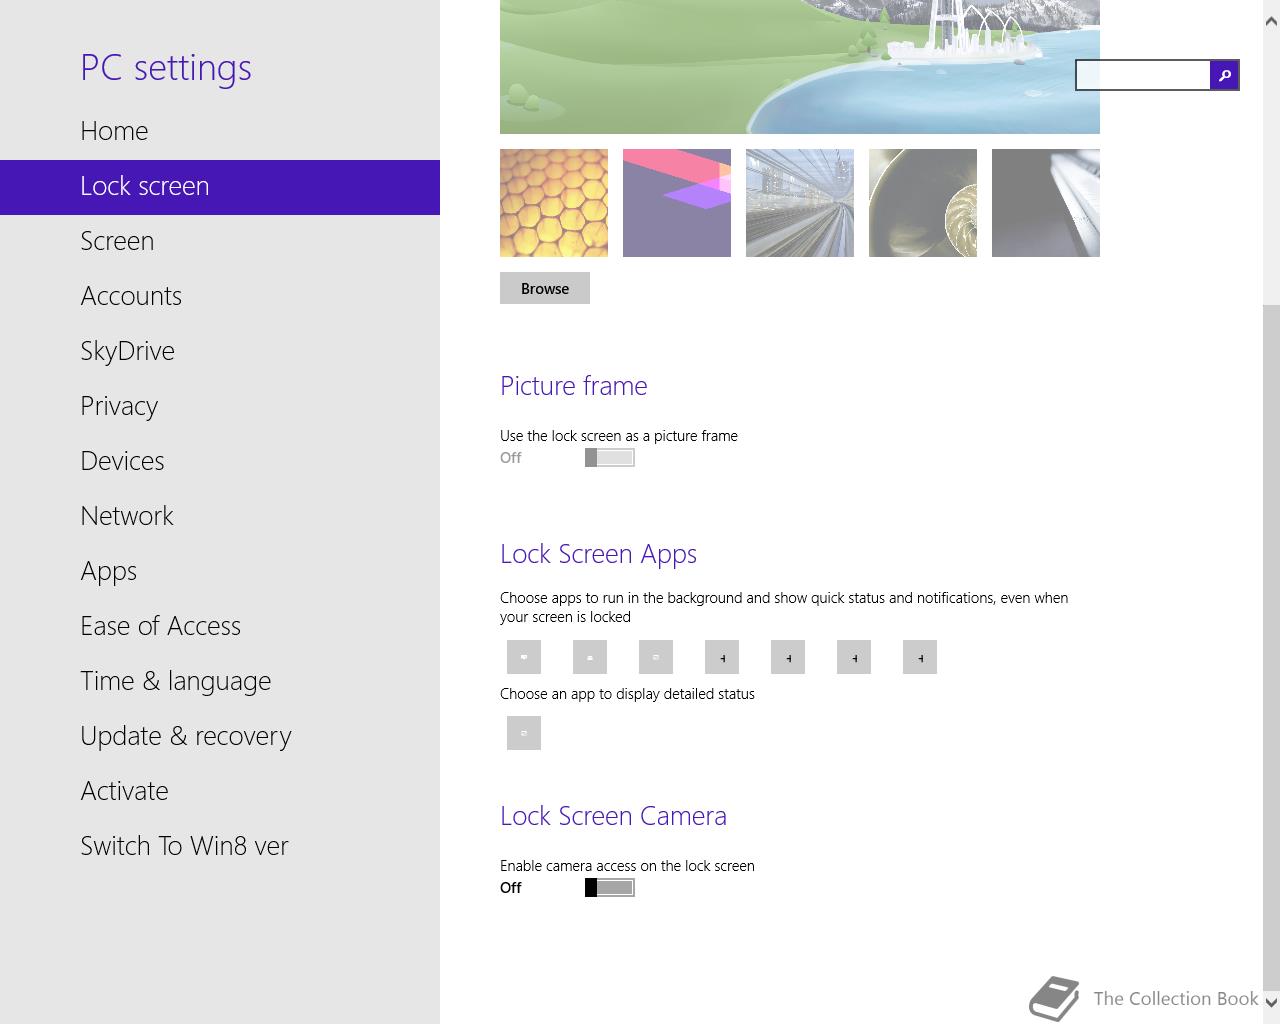Click 'Use the lock screen as a picture frame'

pos(619,436)
